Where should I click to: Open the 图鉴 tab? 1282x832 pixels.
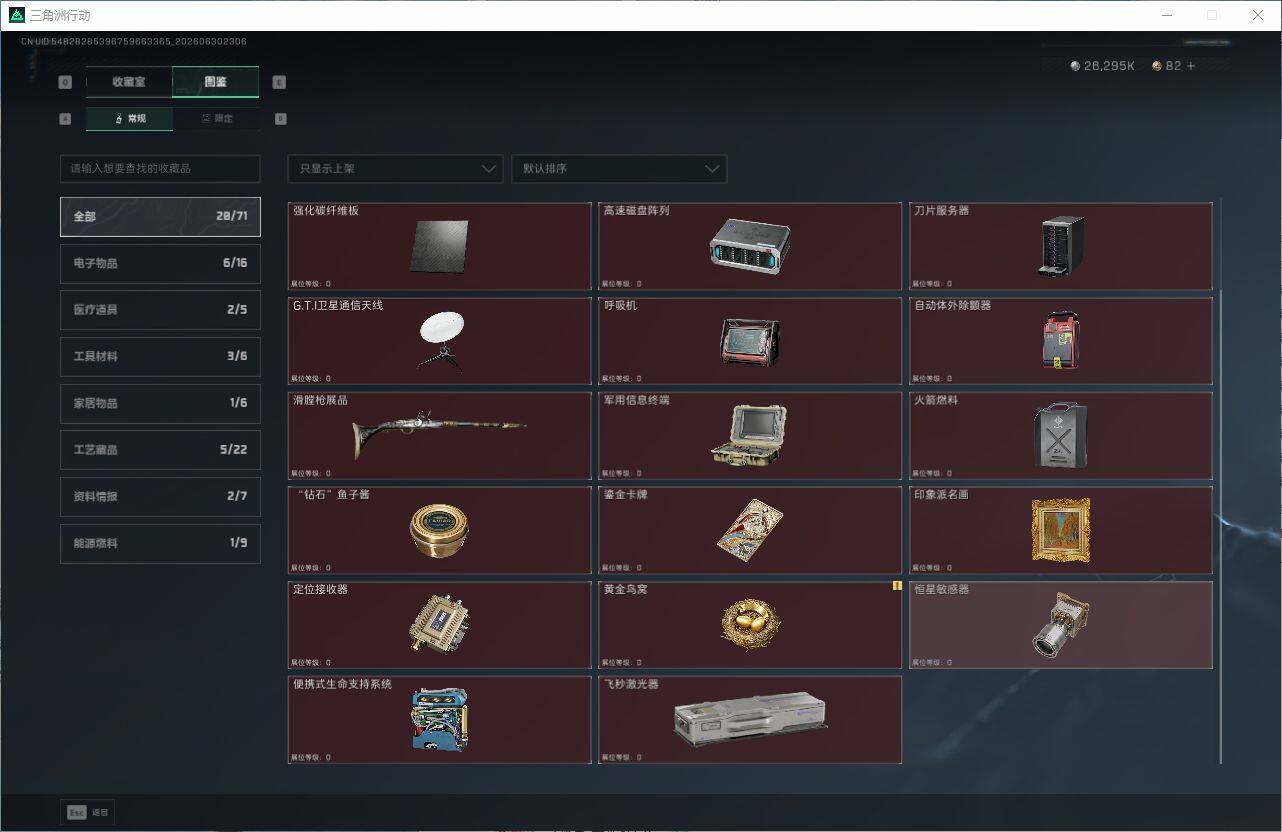coord(216,82)
